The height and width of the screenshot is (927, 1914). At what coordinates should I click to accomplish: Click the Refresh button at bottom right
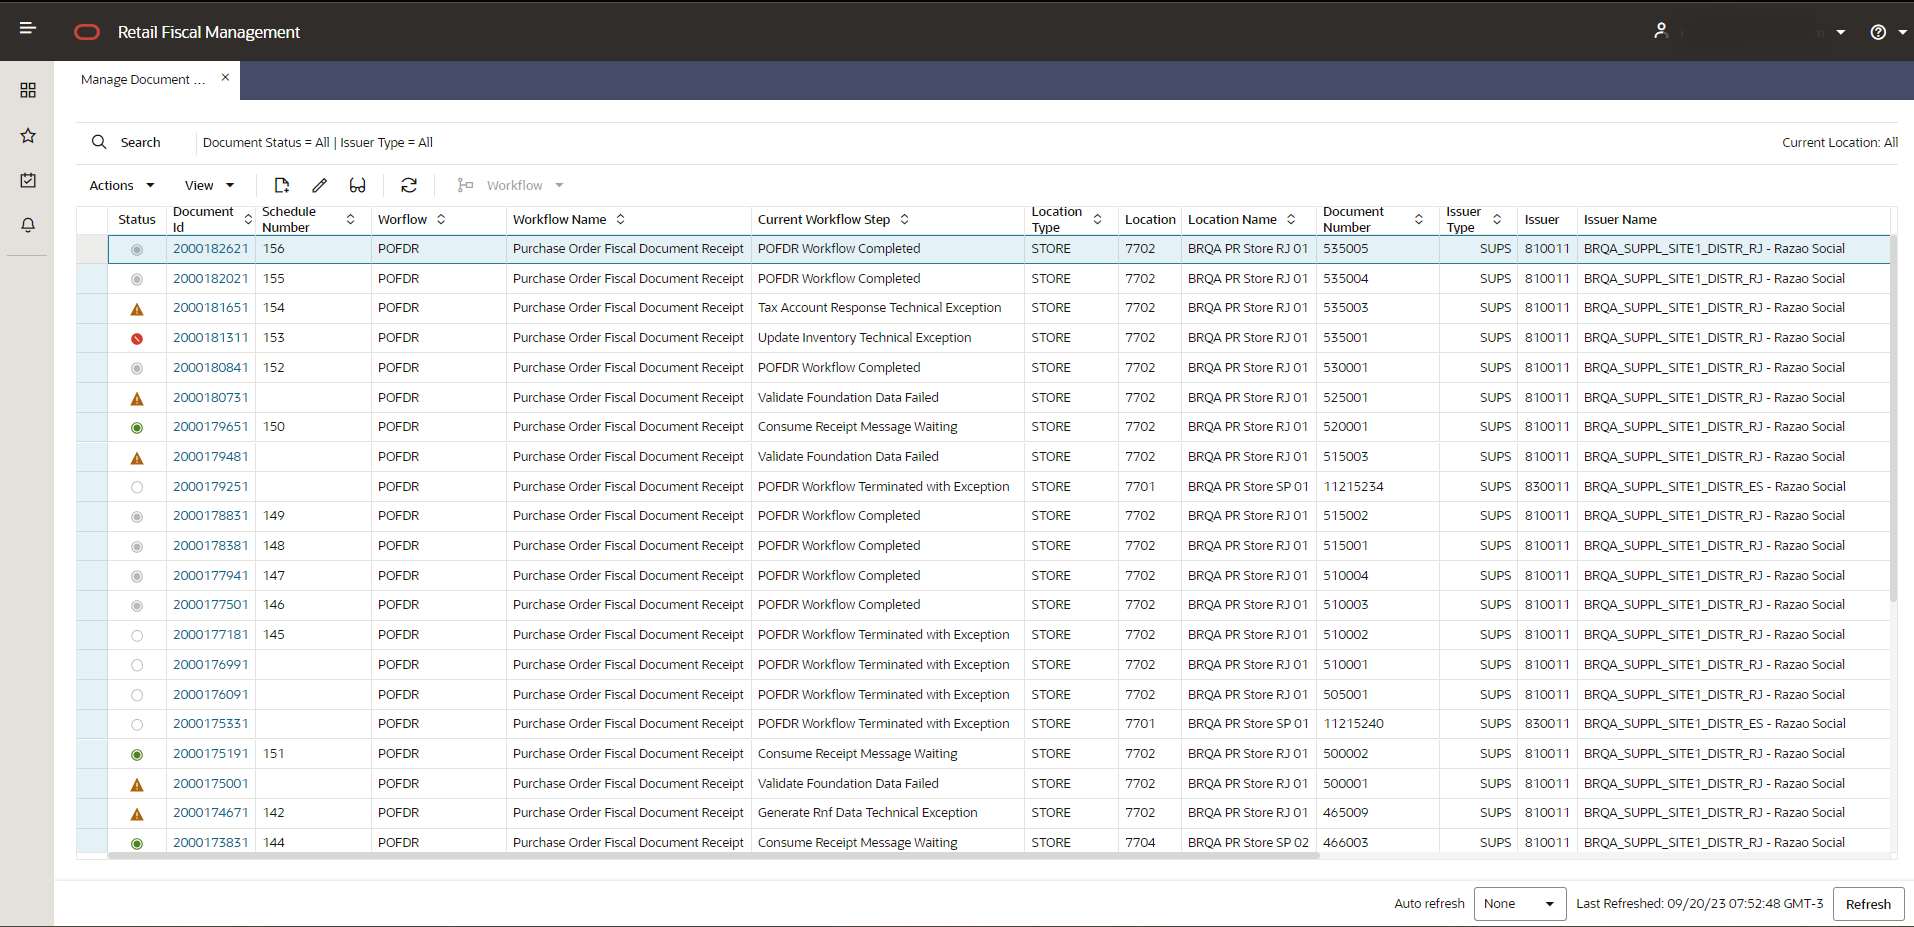click(1867, 903)
